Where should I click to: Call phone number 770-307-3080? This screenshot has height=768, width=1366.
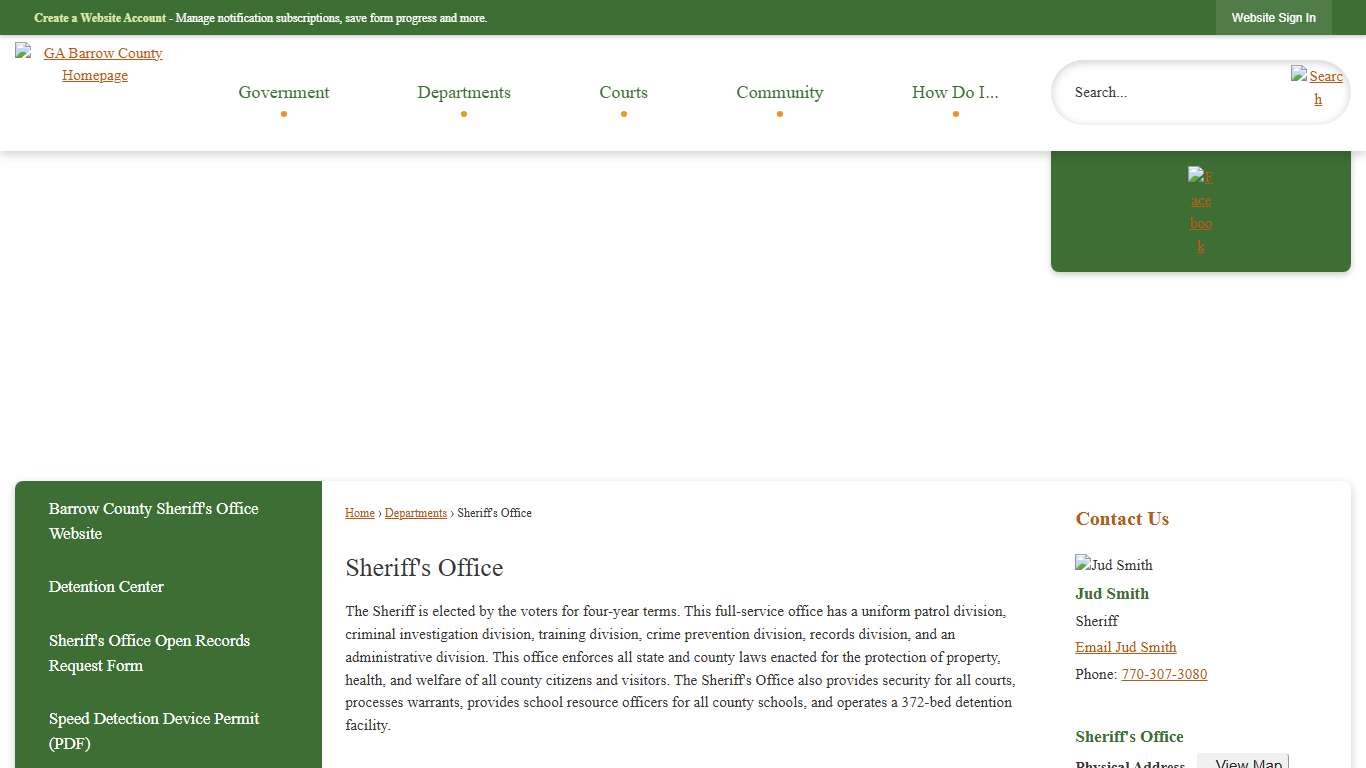[1164, 674]
